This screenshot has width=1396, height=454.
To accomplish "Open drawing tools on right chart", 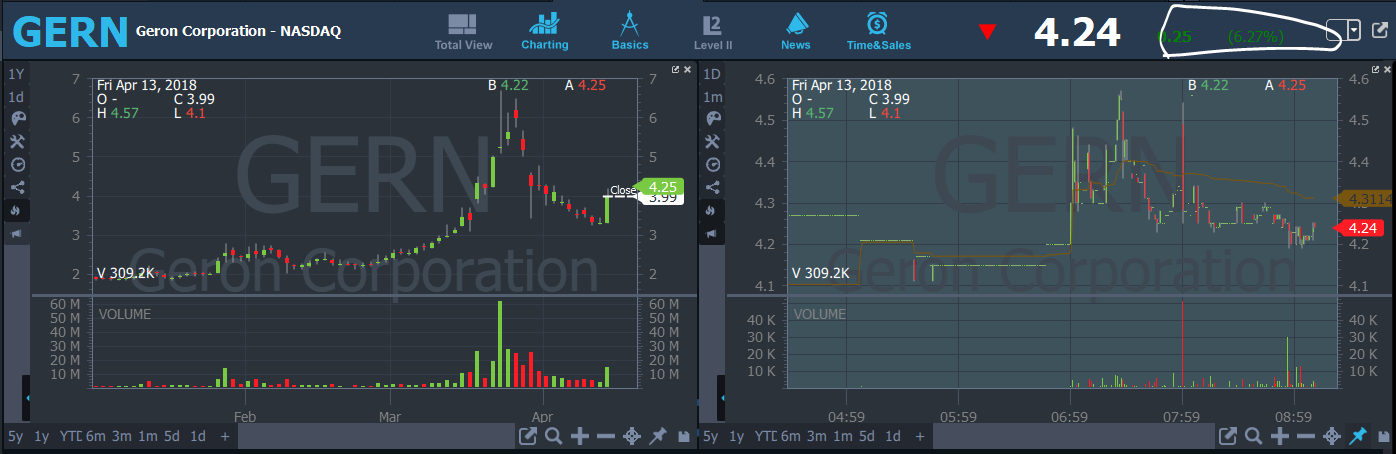I will click(x=713, y=142).
